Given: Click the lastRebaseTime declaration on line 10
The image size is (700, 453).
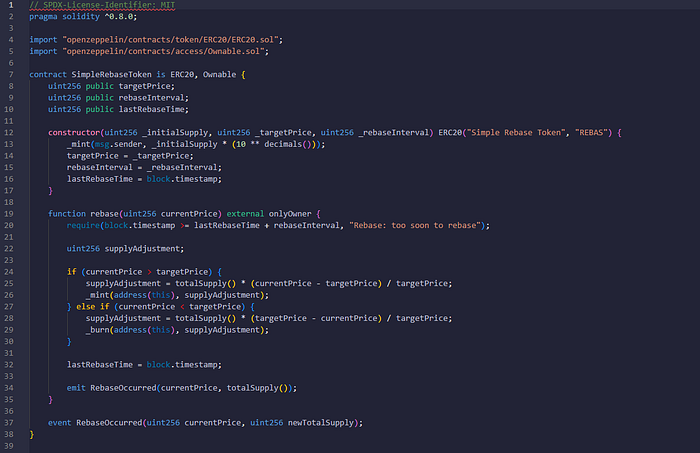Looking at the screenshot, I should (x=118, y=109).
